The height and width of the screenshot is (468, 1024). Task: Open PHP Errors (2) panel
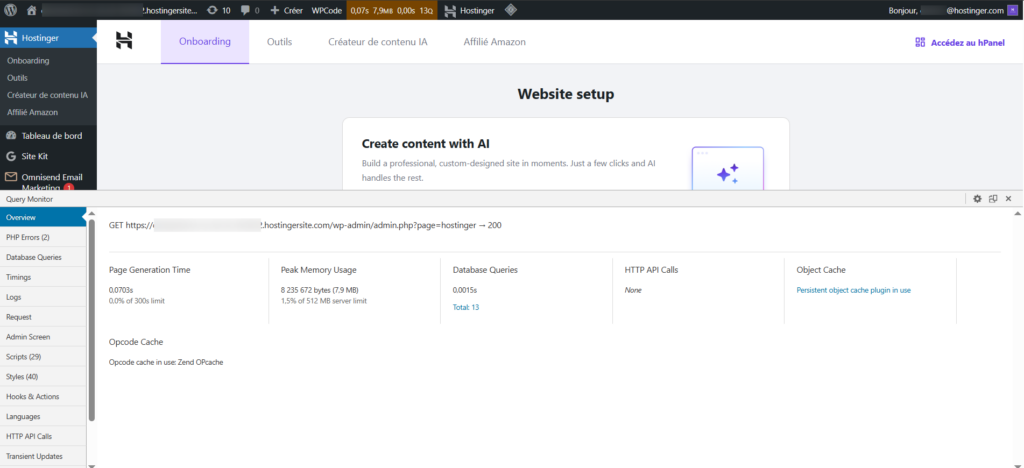[28, 237]
